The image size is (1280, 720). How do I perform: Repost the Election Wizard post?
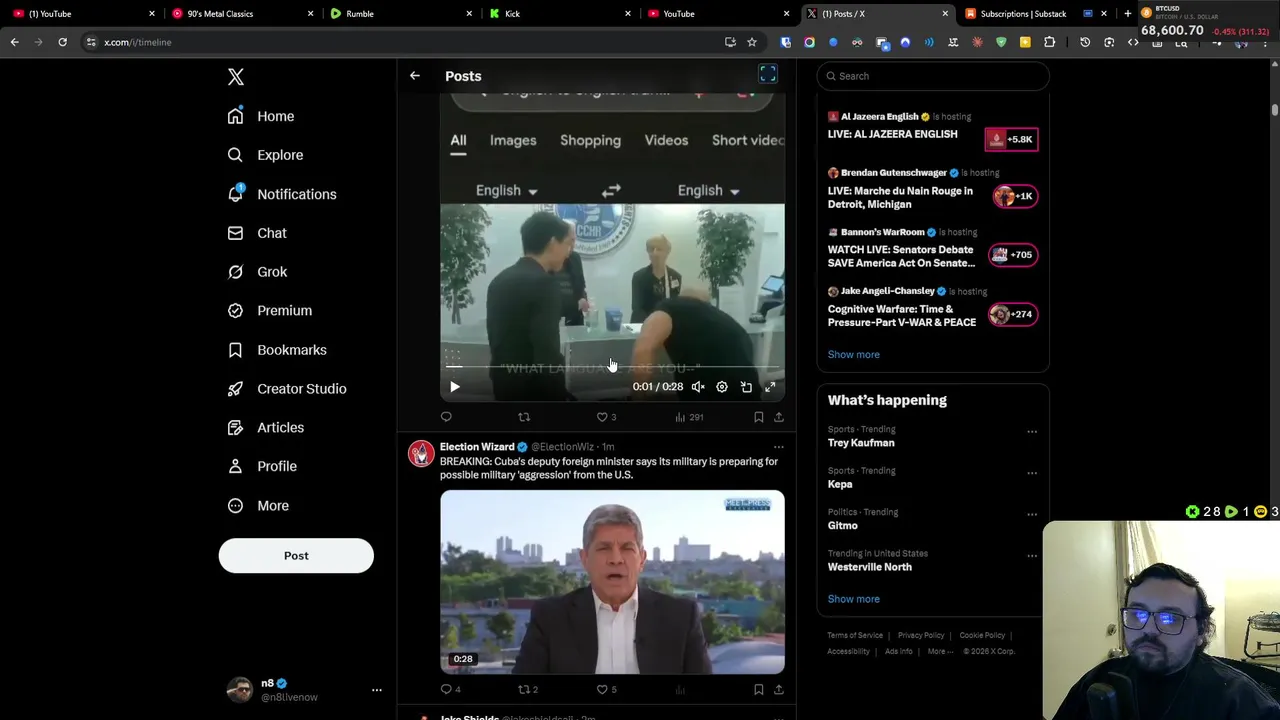(x=528, y=689)
